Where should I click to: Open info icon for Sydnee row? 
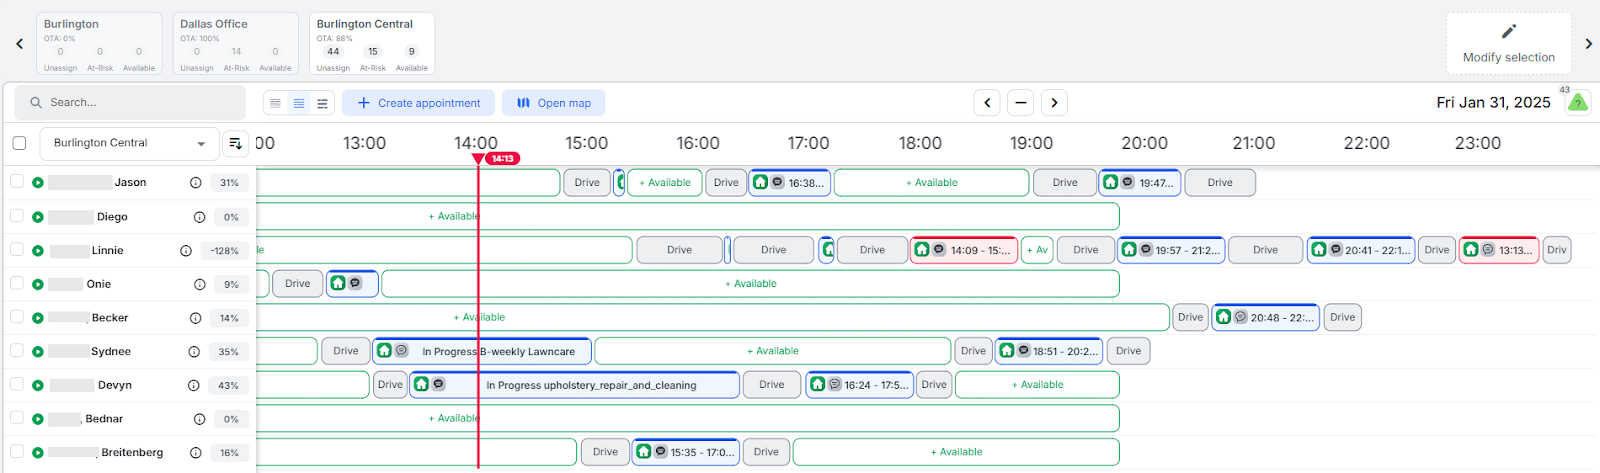click(194, 352)
